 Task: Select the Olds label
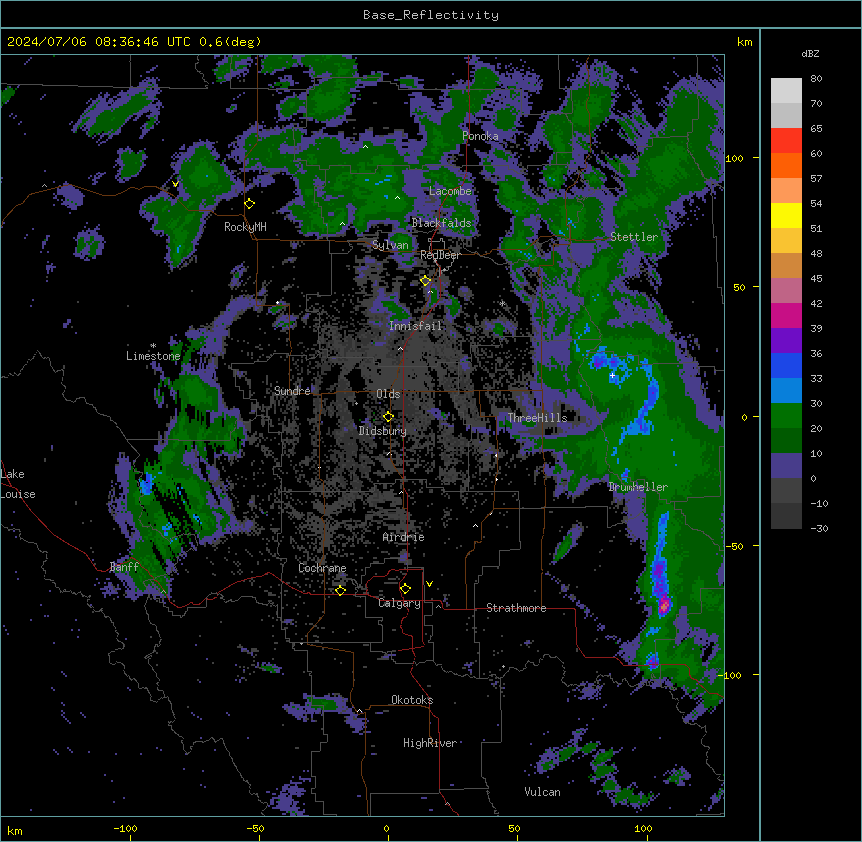(388, 394)
